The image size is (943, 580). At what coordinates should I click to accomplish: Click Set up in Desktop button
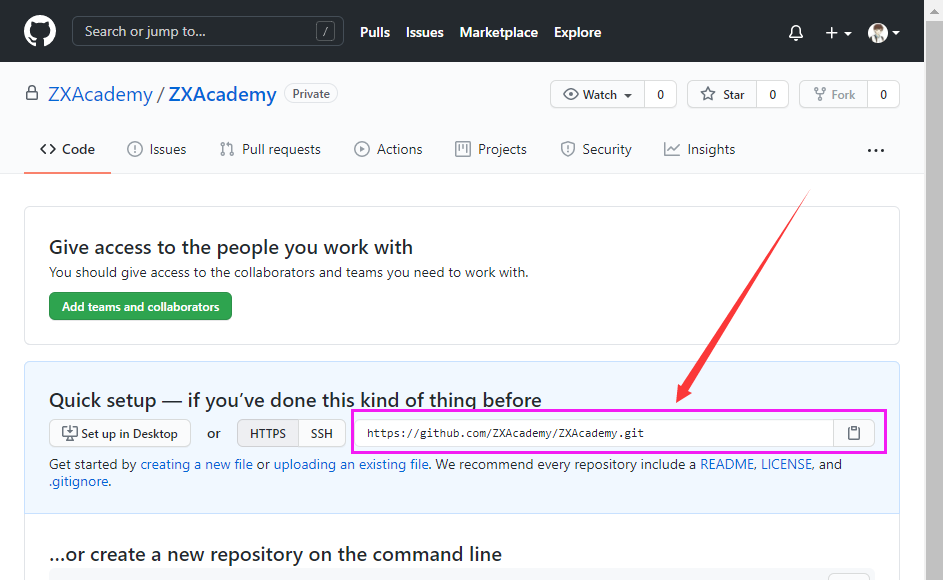coord(120,433)
